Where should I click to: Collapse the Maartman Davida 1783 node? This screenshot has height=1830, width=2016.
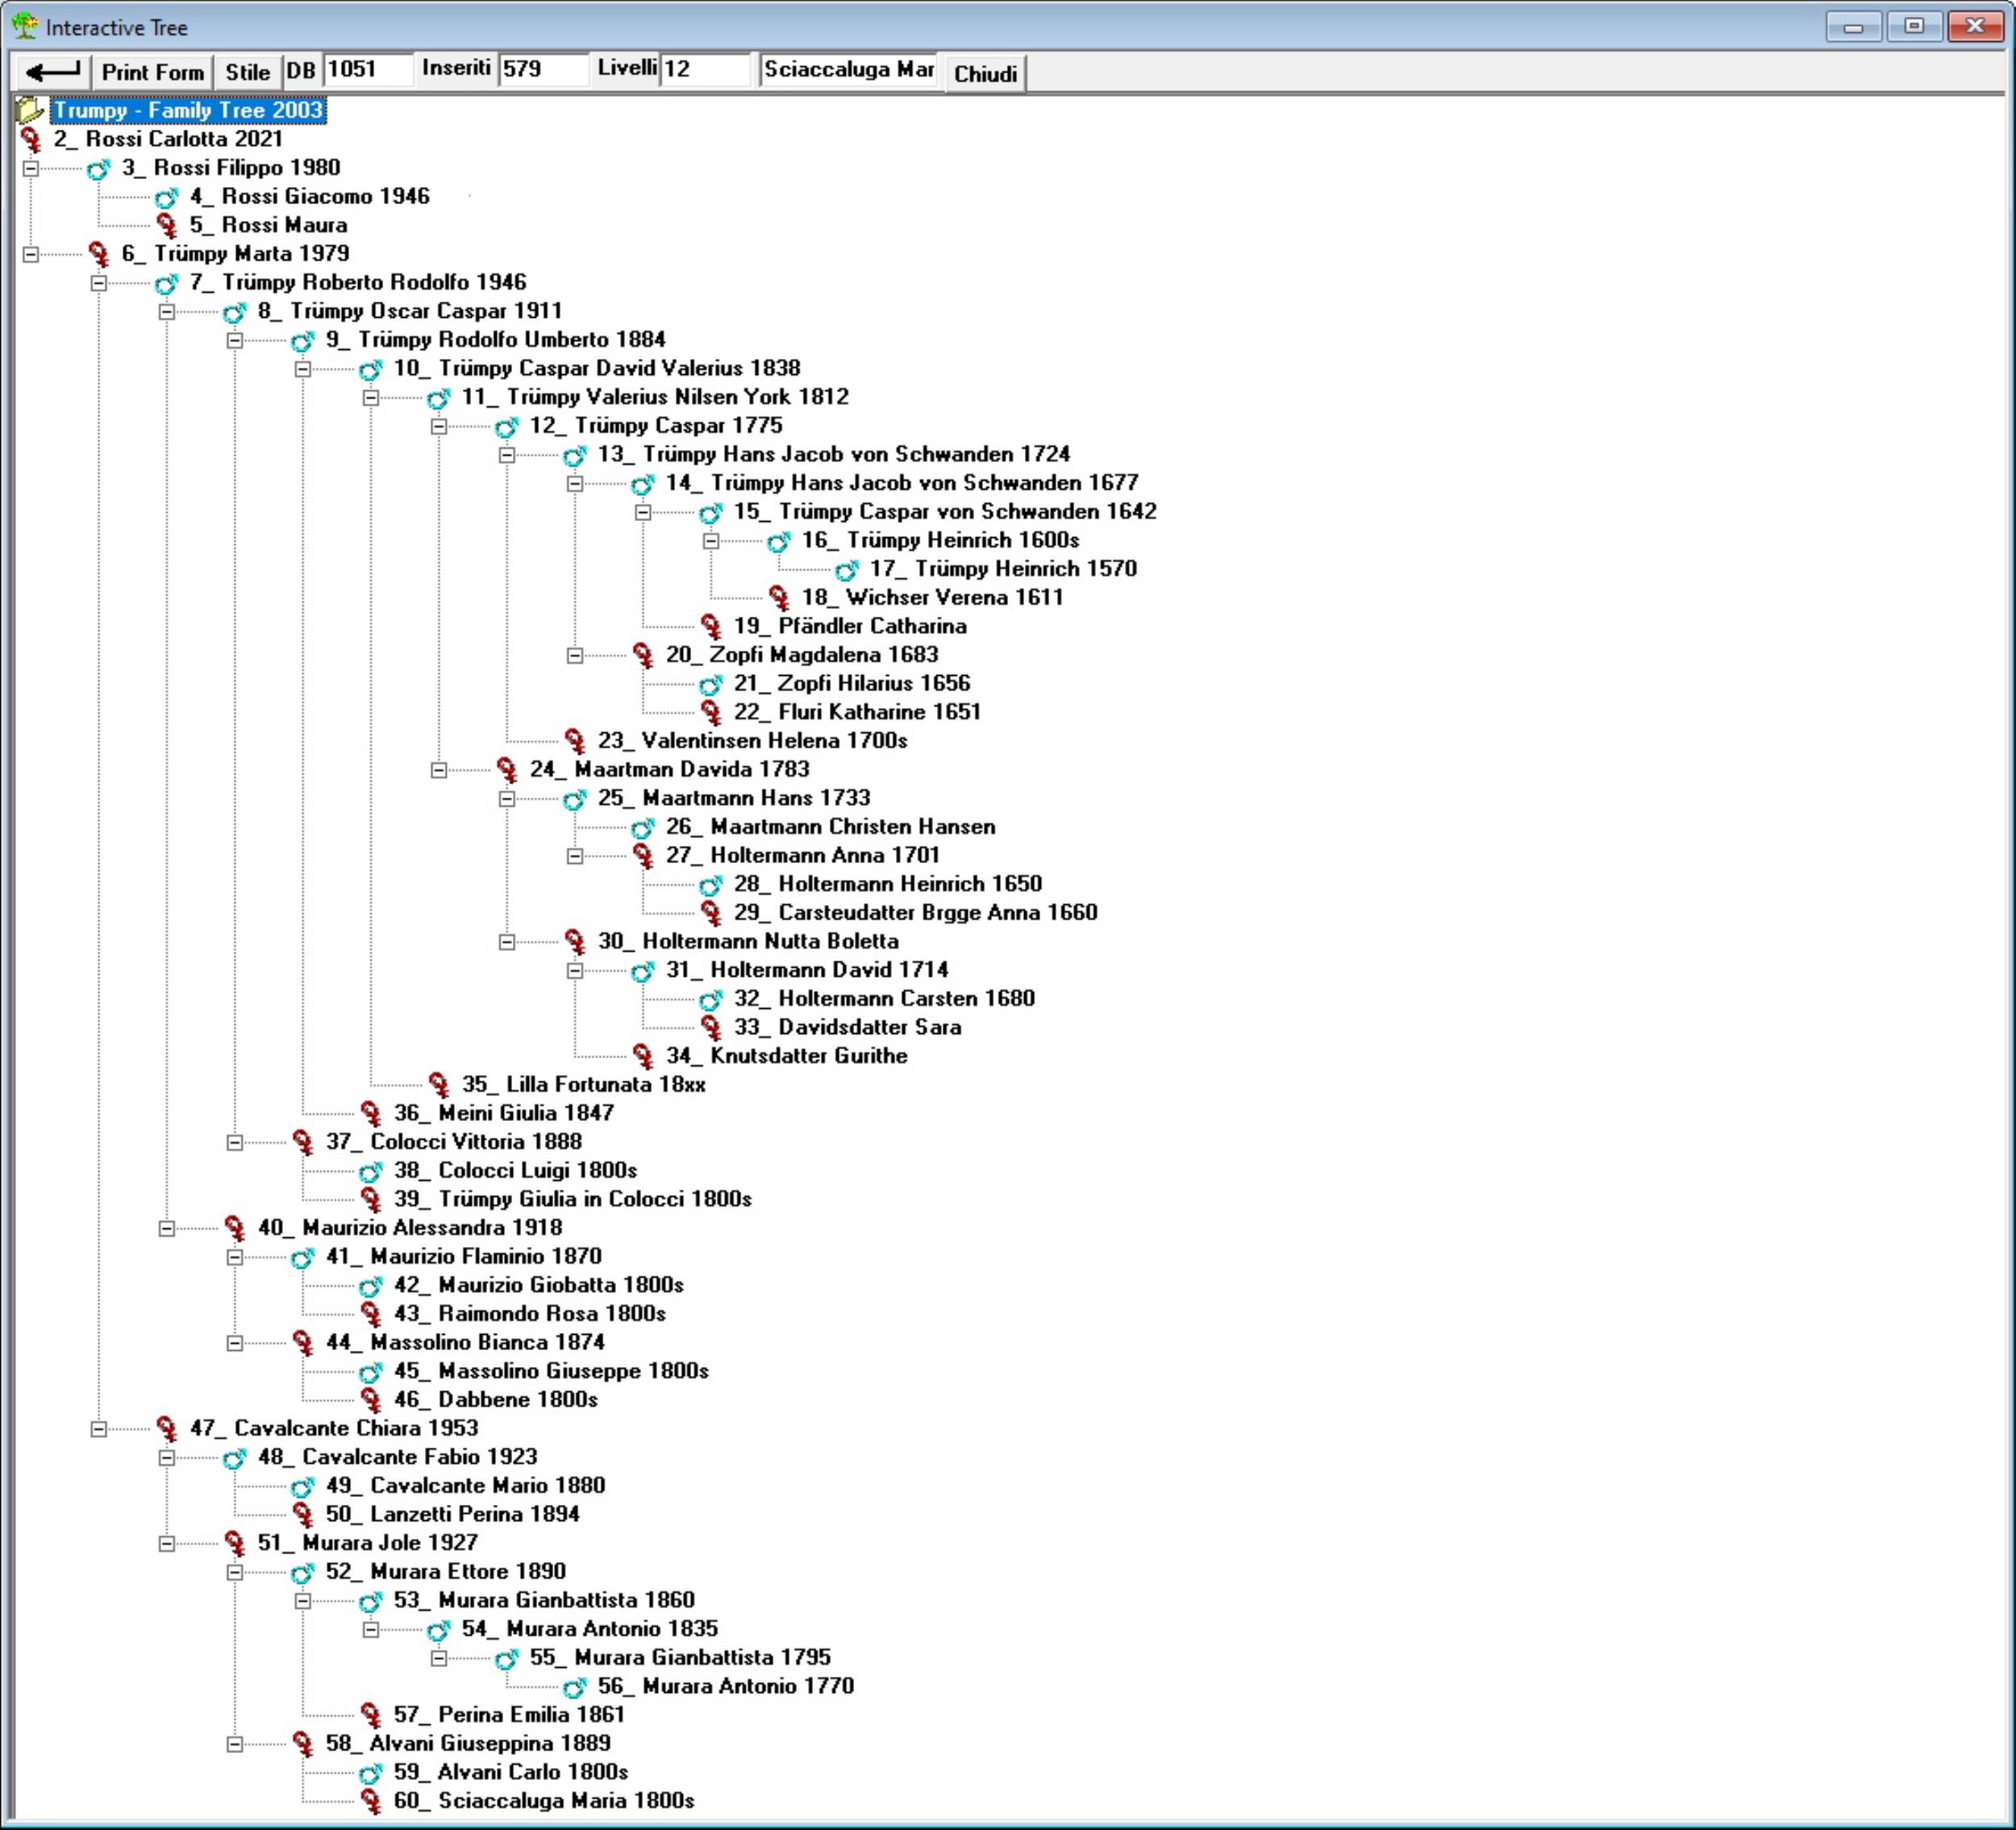point(439,770)
